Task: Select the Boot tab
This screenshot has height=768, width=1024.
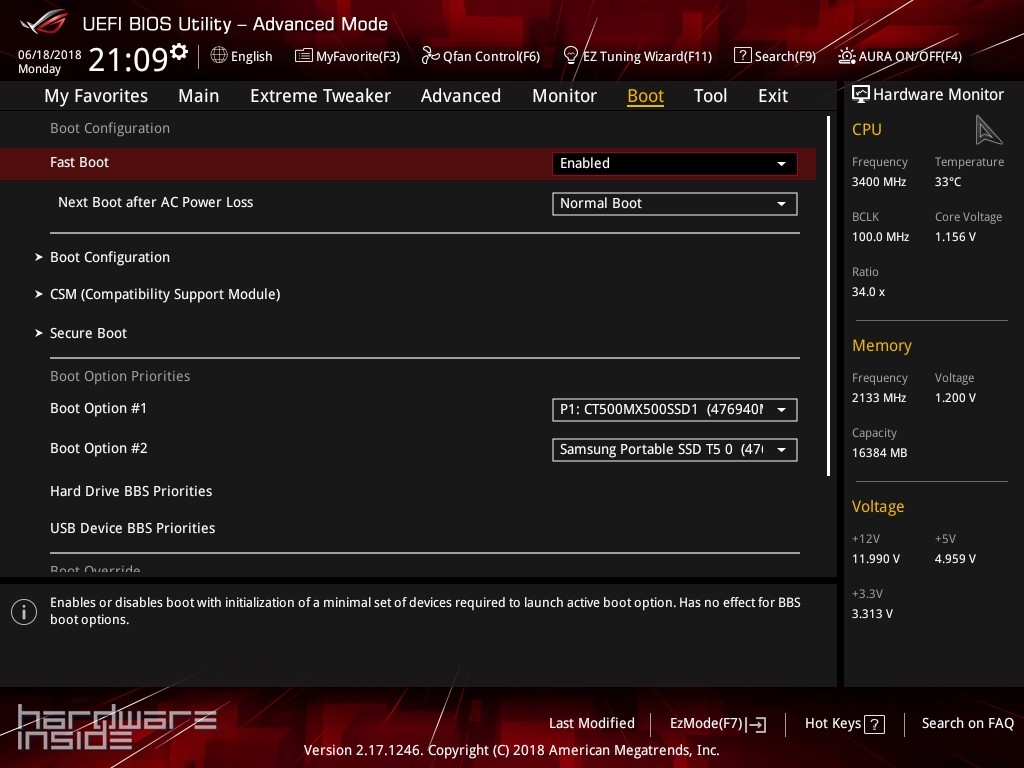Action: click(x=645, y=96)
